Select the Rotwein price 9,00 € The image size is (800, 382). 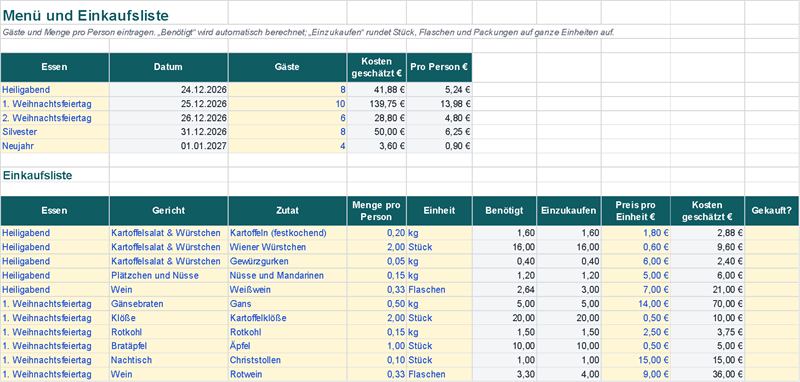636,374
